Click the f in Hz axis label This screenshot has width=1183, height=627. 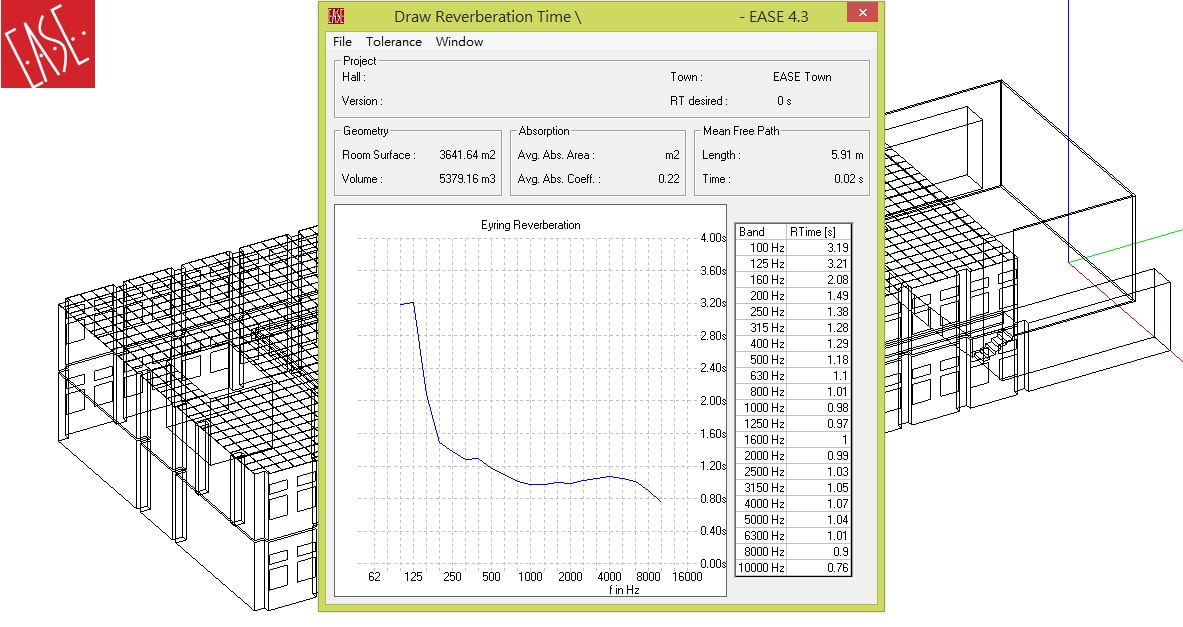pyautogui.click(x=624, y=590)
